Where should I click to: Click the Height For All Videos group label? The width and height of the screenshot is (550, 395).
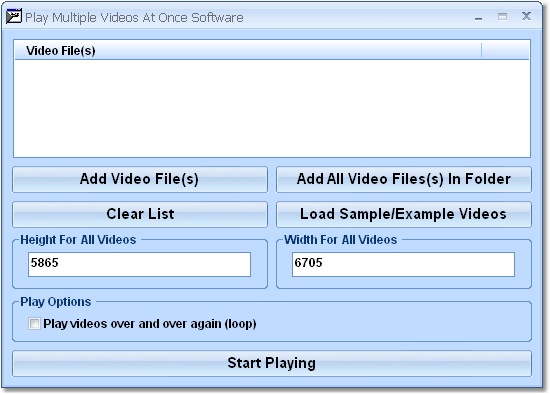78,240
